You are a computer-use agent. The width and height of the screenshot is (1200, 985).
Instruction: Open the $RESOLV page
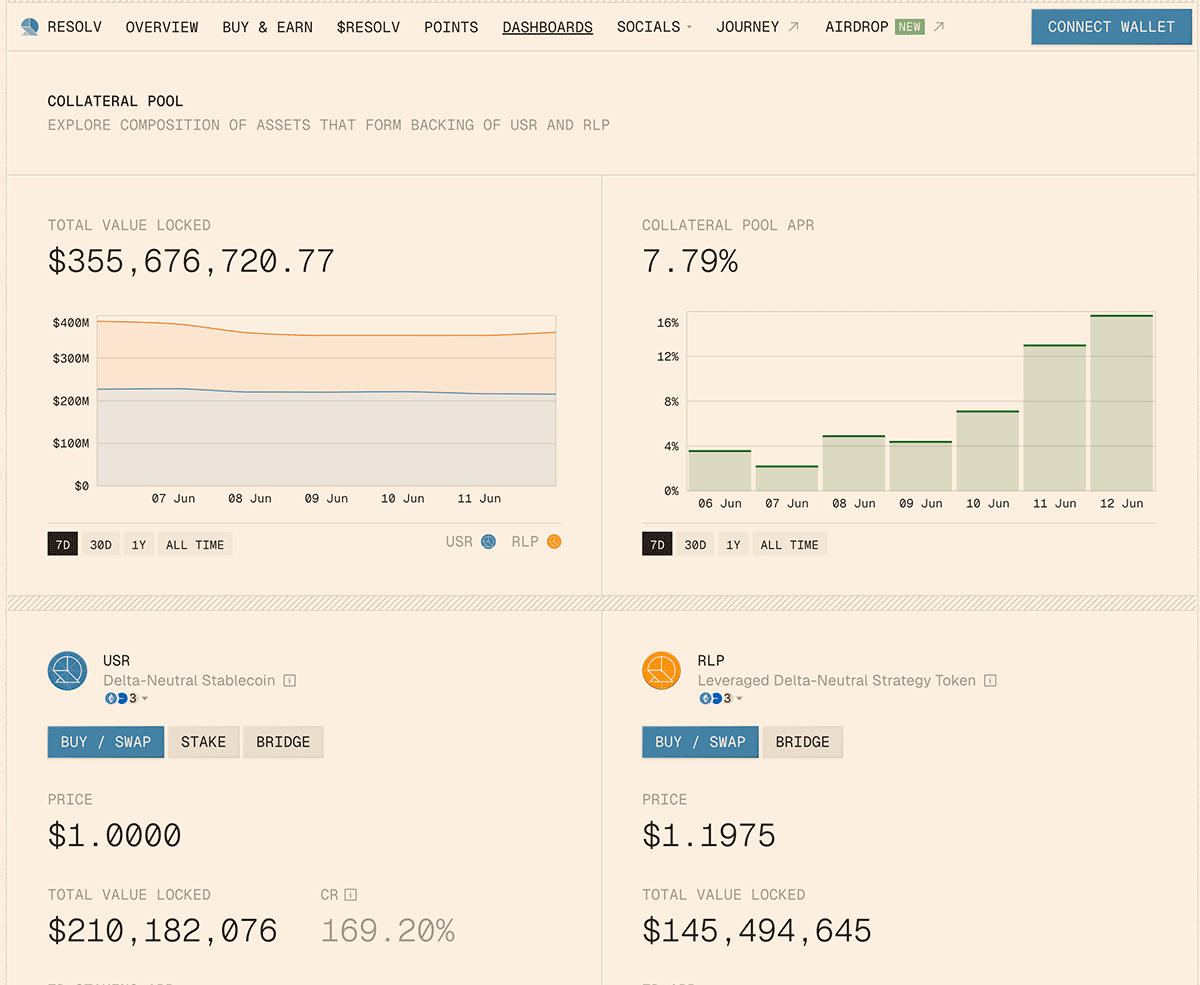[368, 27]
